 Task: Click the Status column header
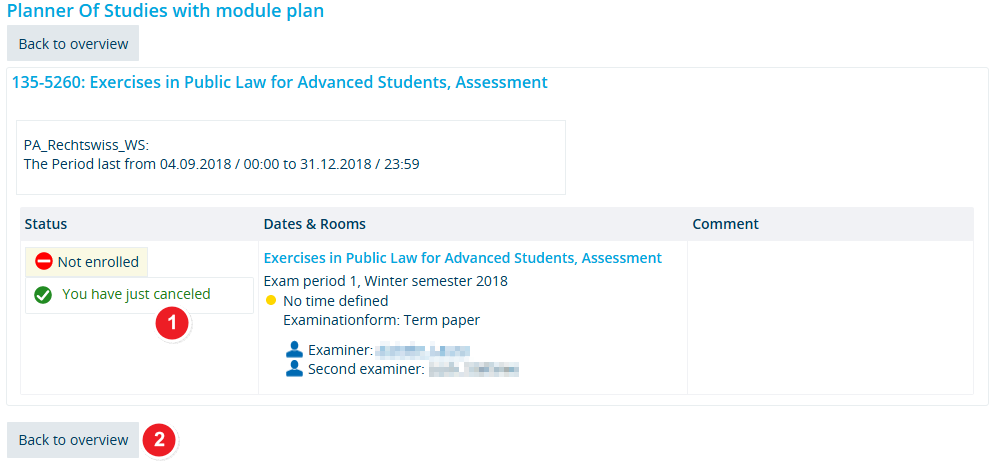click(46, 224)
